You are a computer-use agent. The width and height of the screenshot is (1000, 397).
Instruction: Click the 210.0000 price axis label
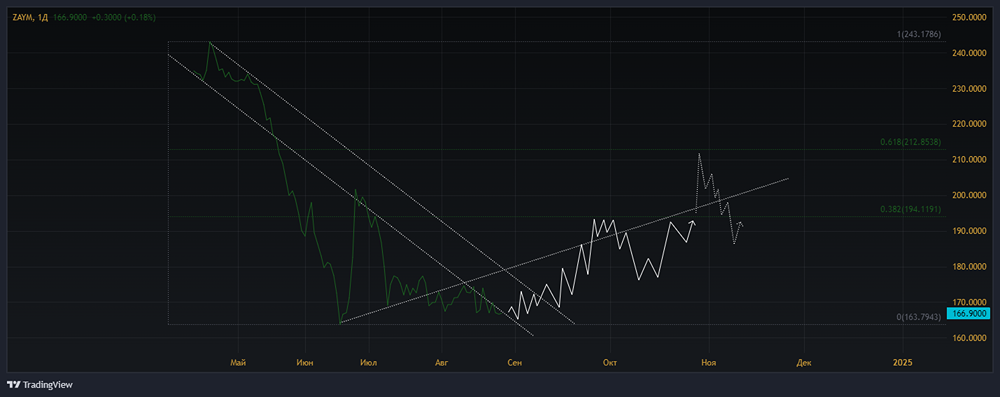point(970,160)
